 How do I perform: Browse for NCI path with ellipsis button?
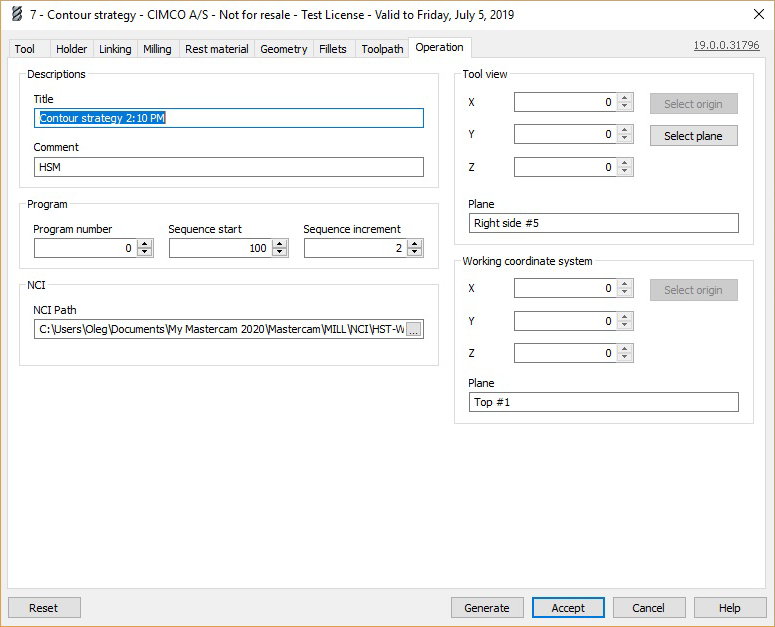[414, 330]
